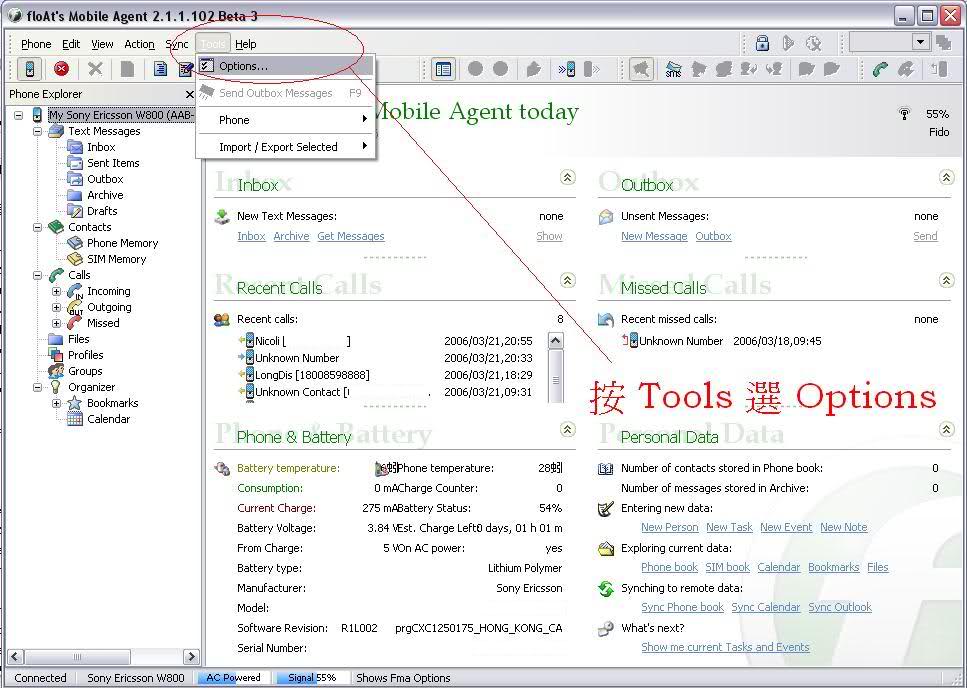Click the Recent calls list scrollbar thumb
The image size is (967, 688).
click(x=556, y=375)
